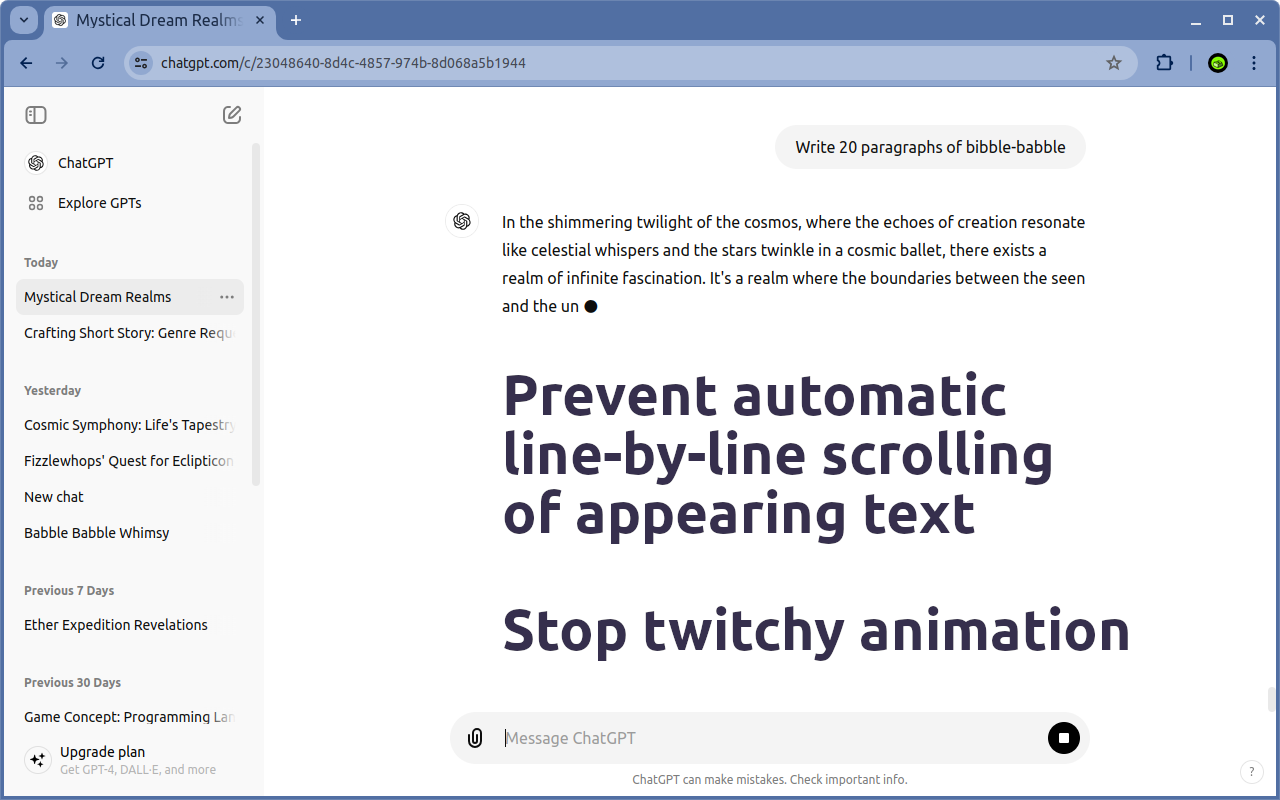The width and height of the screenshot is (1280, 800).
Task: Click the sidebar vertical scrollbar
Action: pos(256,314)
